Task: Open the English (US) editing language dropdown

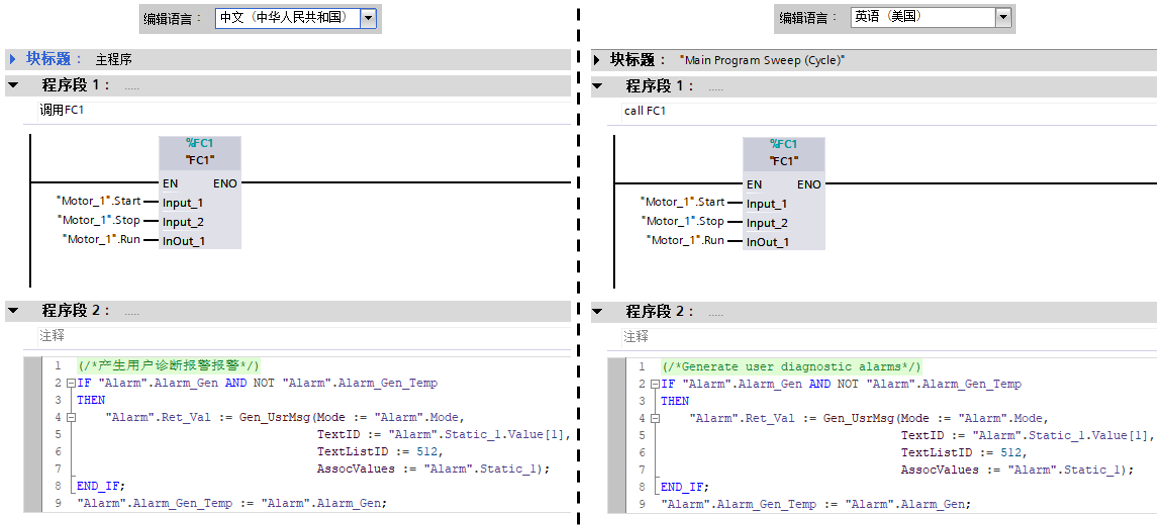Action: tap(1003, 18)
